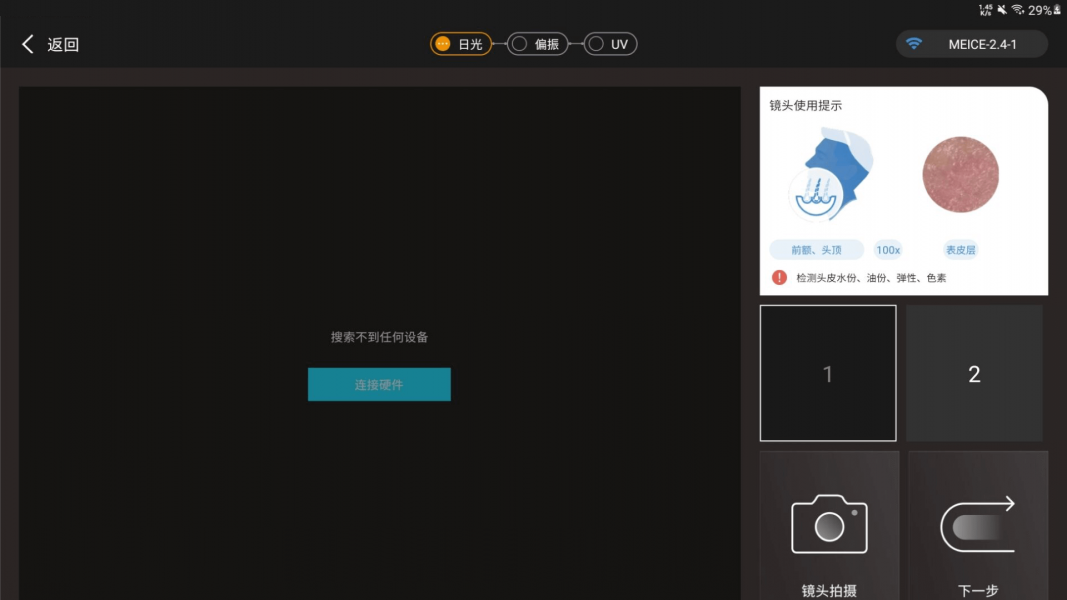This screenshot has height=600, width=1067.
Task: Tap the next-step arrow icon above 下一步
Action: point(978,524)
